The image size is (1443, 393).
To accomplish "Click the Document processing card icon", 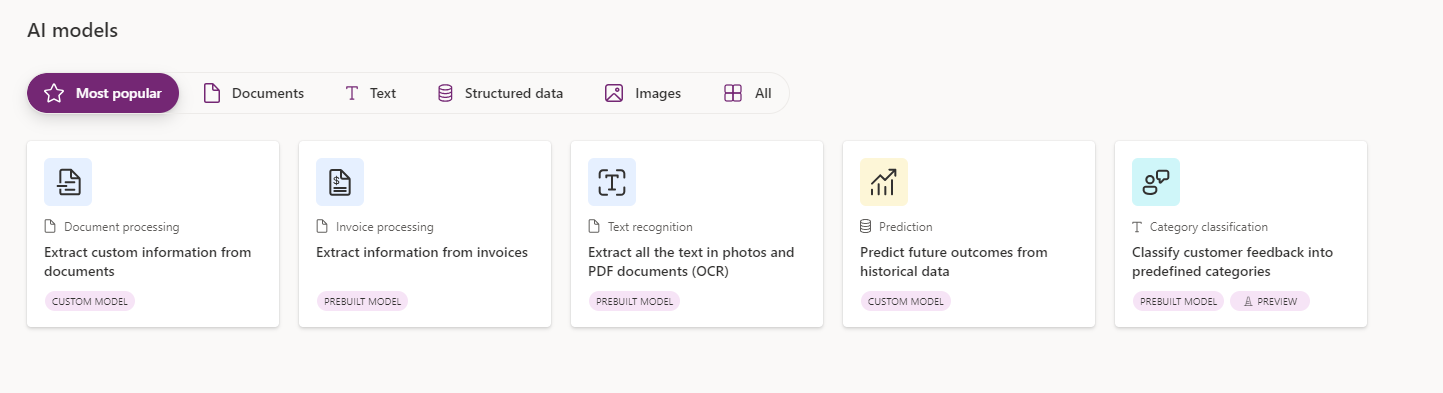I will pos(68,182).
